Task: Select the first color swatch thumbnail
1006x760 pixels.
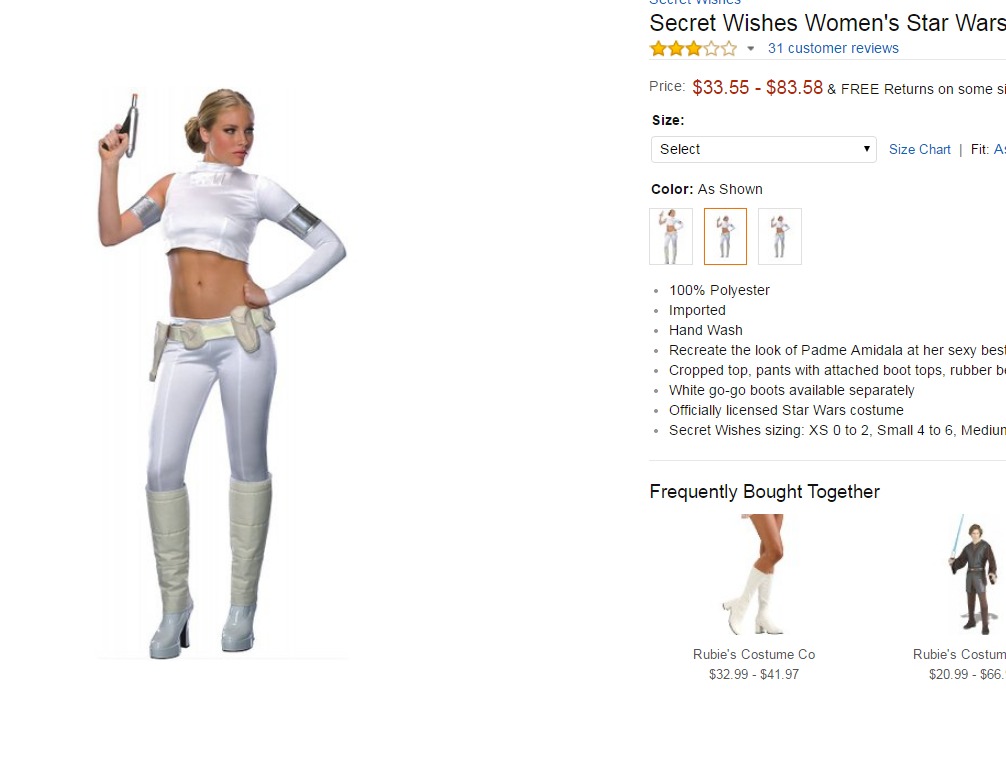Action: [x=671, y=236]
